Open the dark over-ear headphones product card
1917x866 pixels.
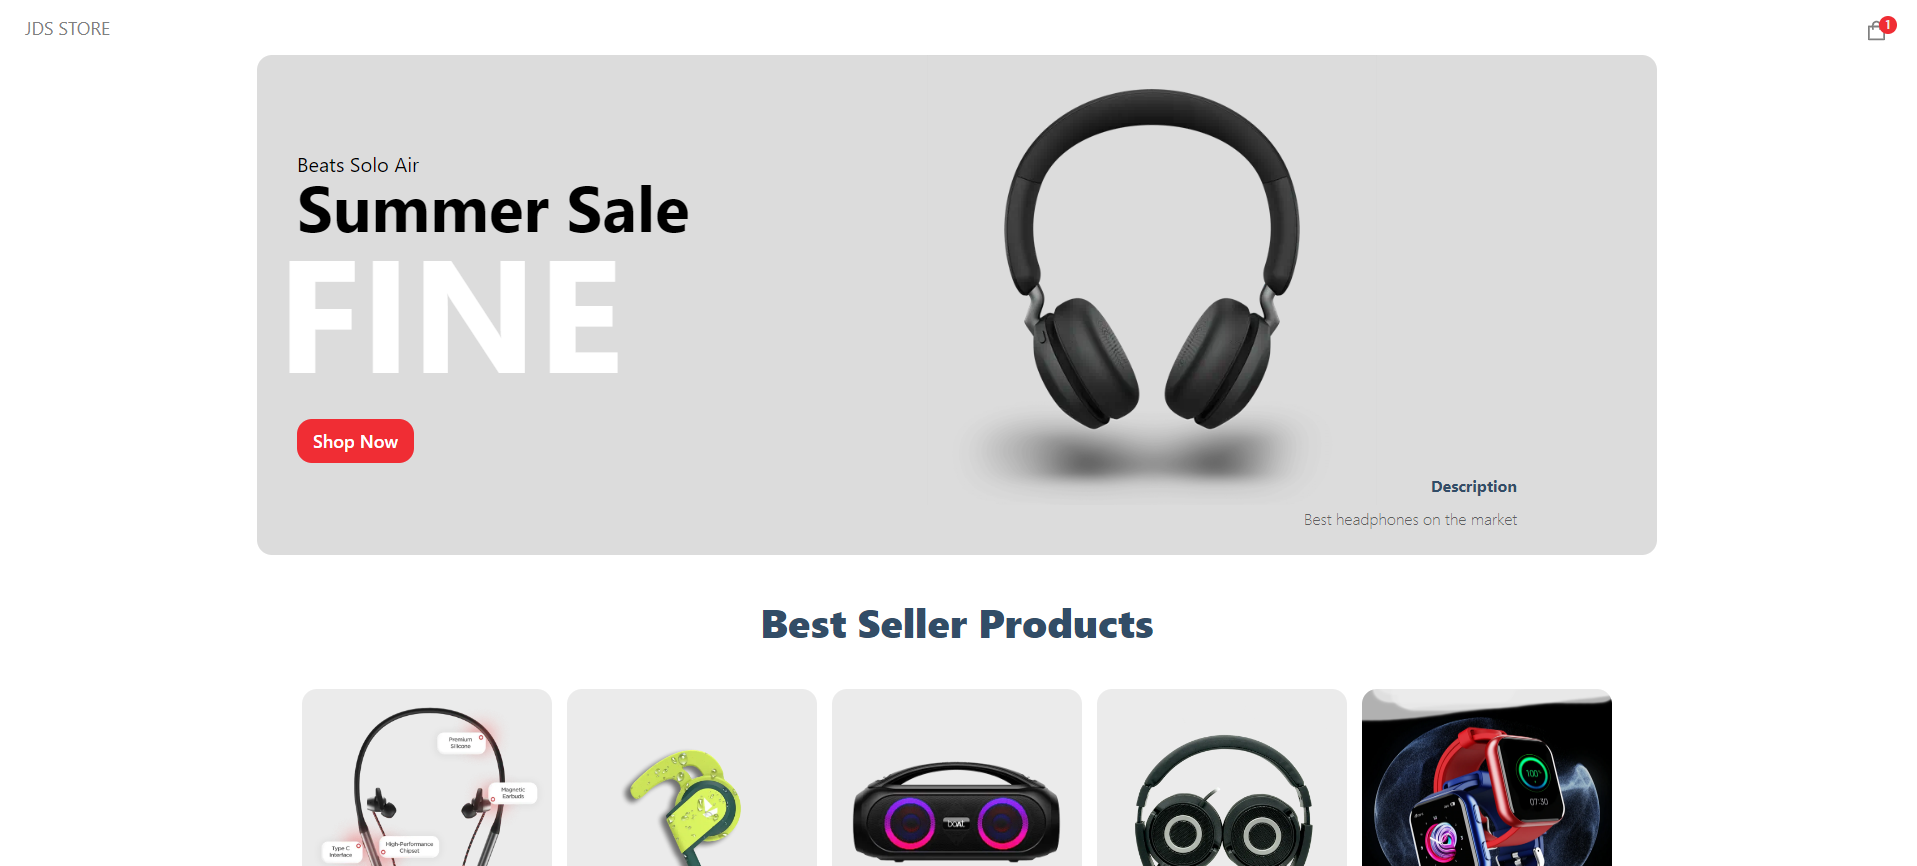tap(1222, 778)
